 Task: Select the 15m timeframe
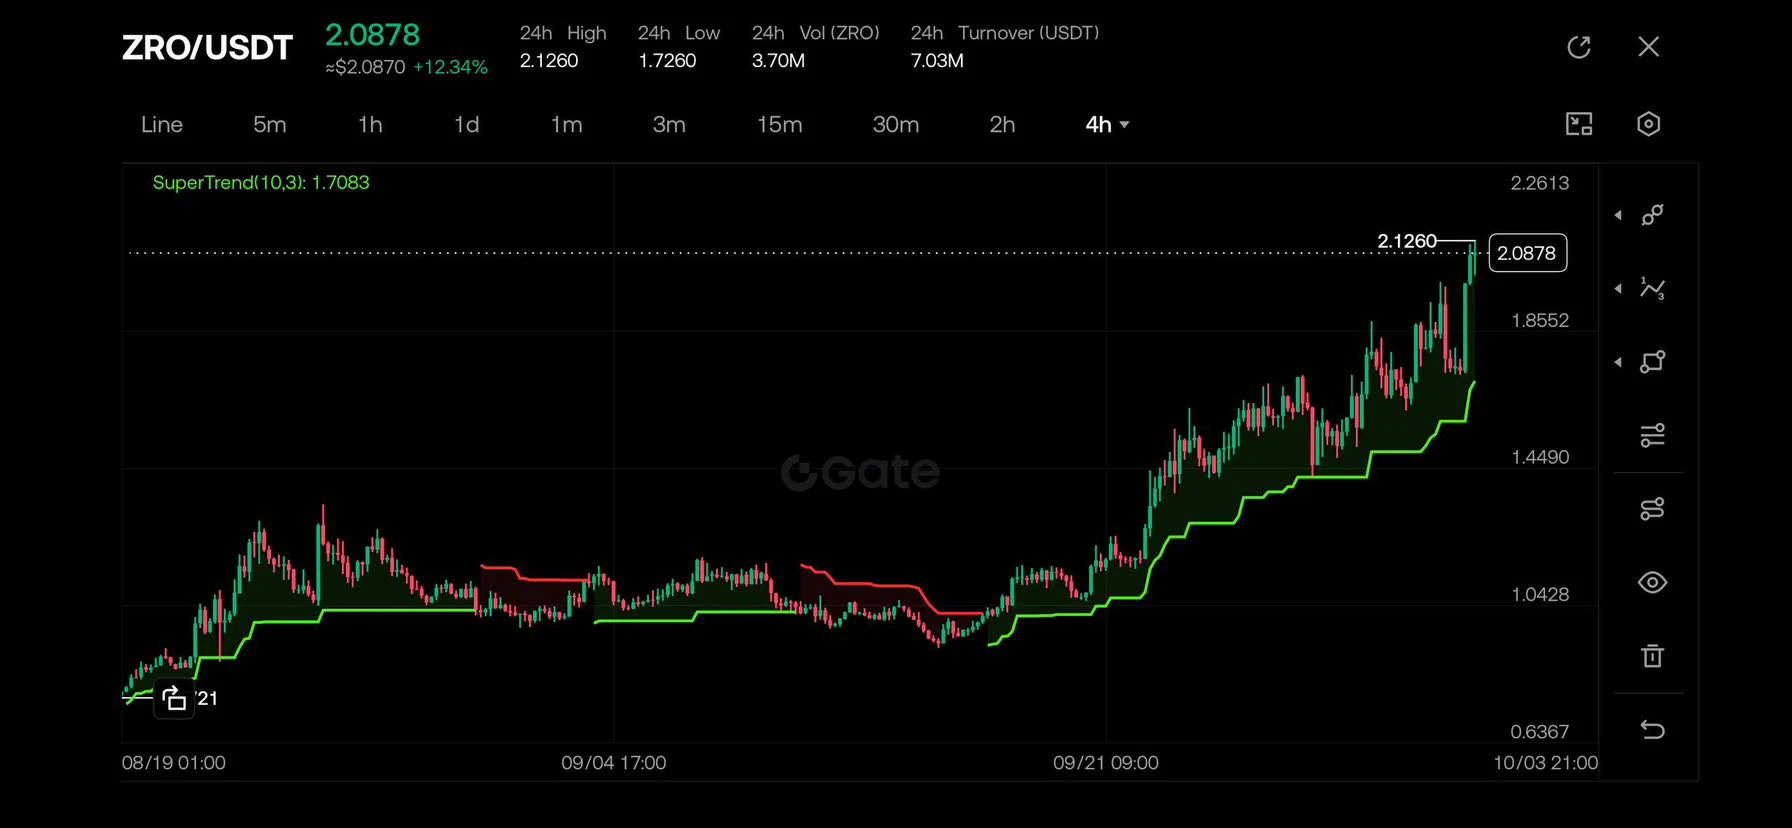click(x=780, y=124)
